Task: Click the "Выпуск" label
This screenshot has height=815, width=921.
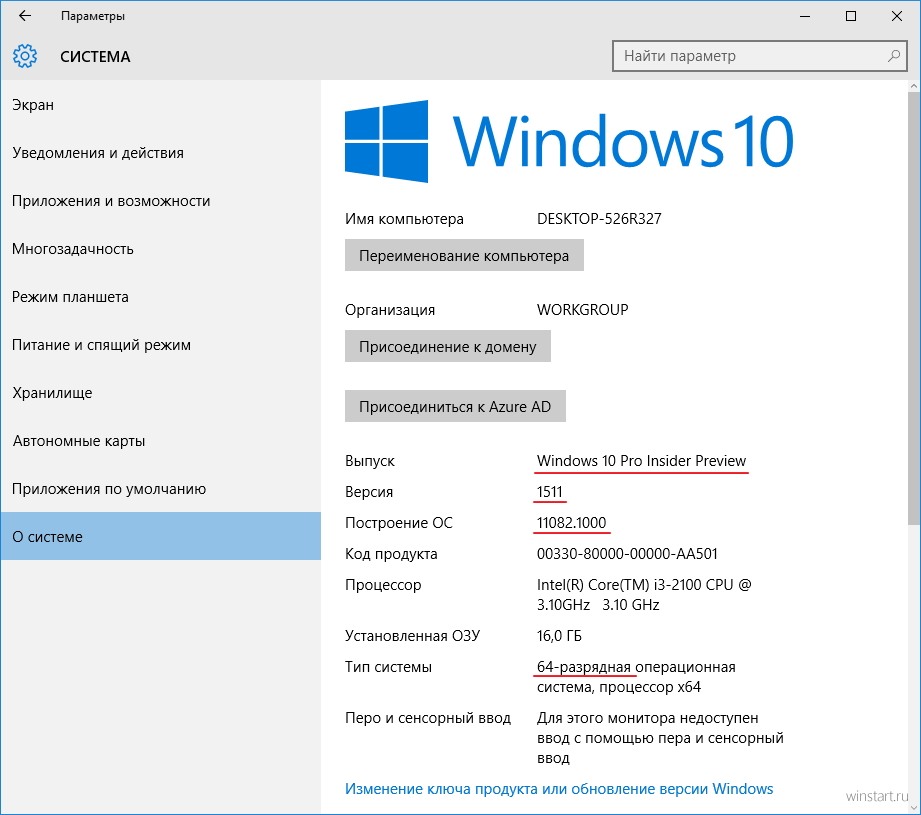Action: 369,461
